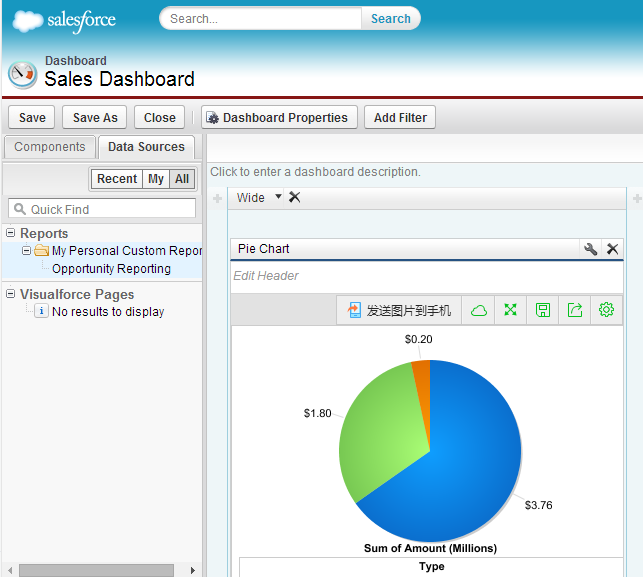Click the green save disk icon
Viewport: 643px width, 577px height.
(543, 310)
